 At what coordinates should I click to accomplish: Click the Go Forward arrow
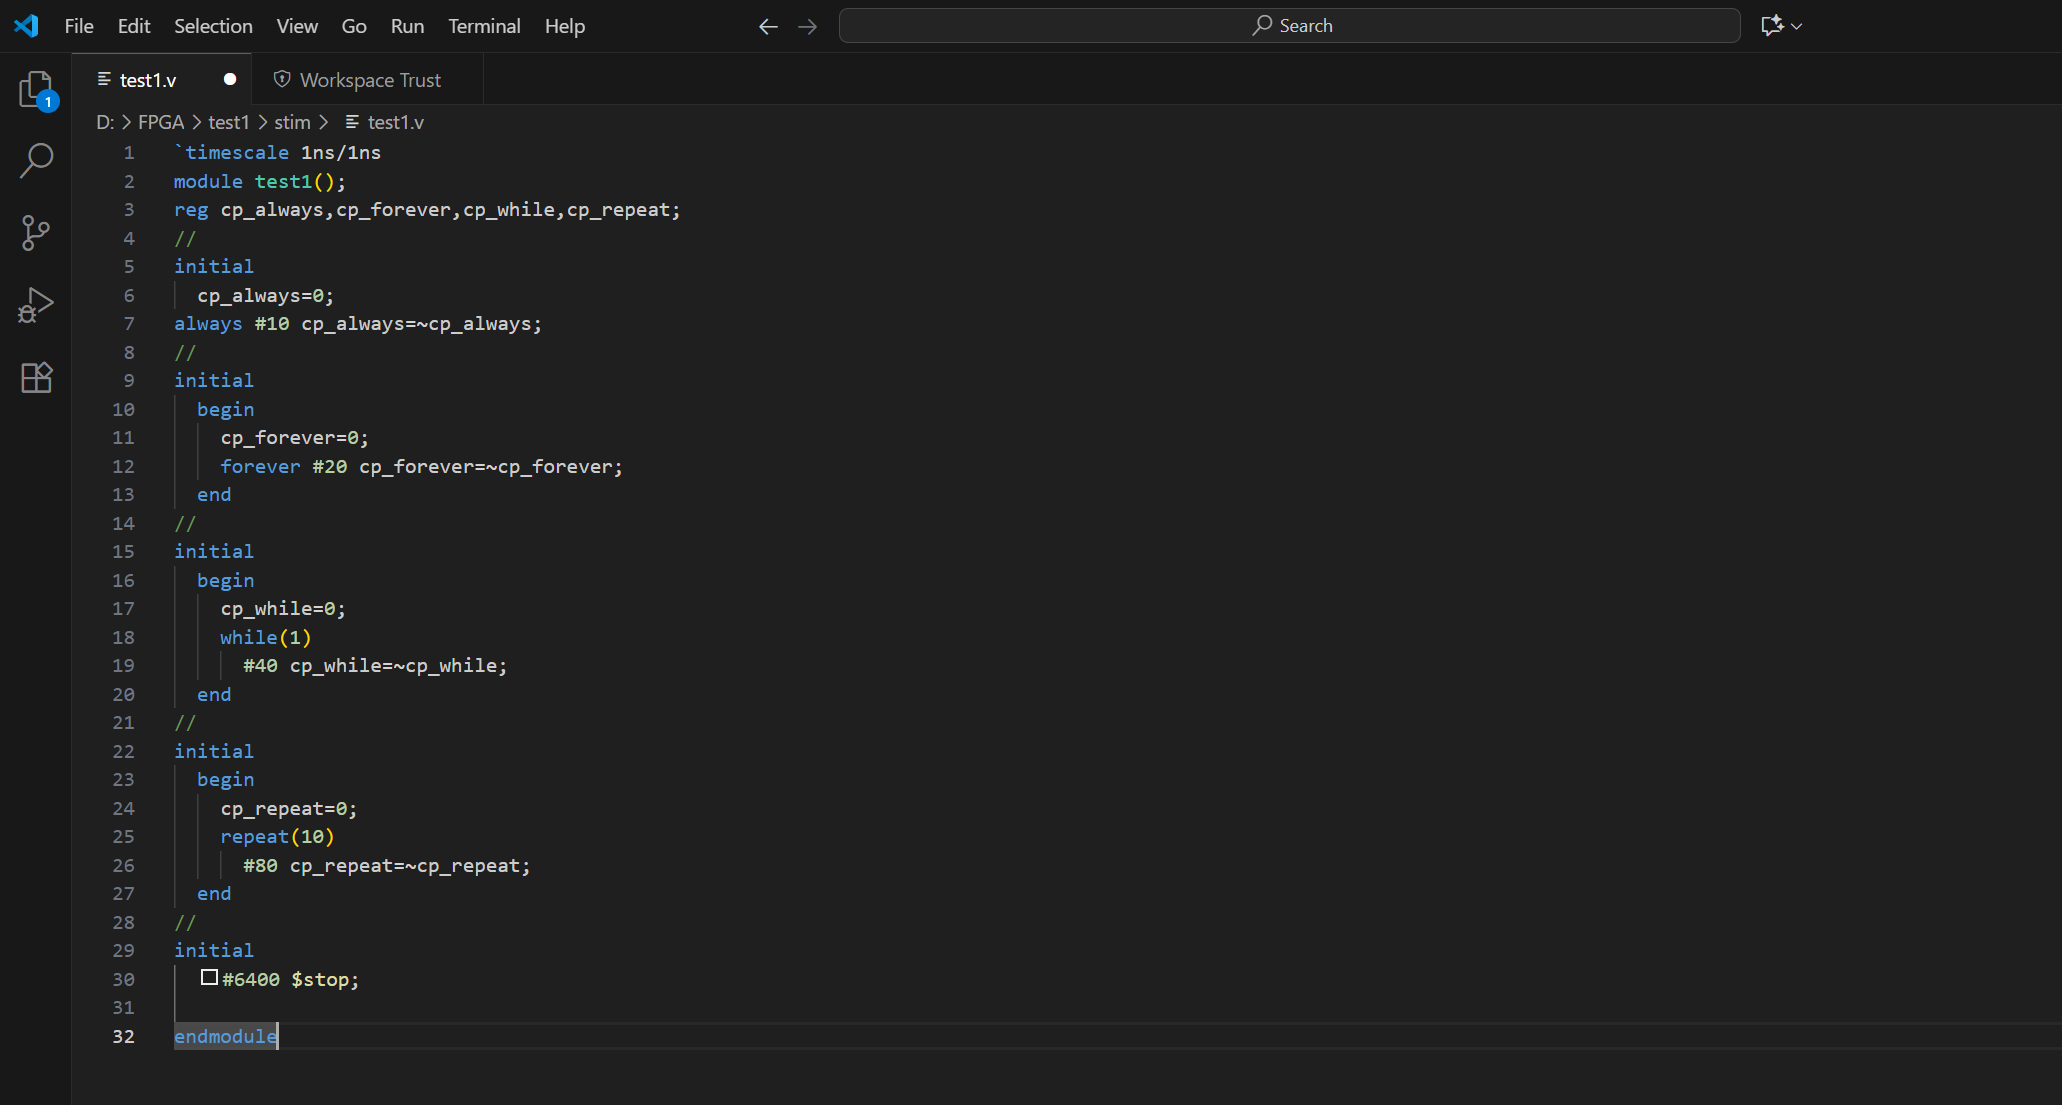point(808,27)
